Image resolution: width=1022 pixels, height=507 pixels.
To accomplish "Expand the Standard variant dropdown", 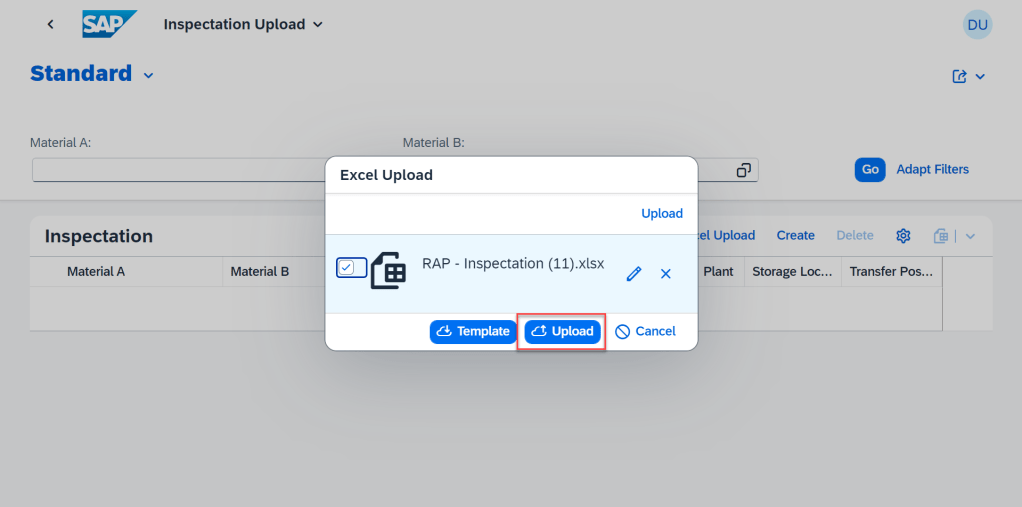I will click(x=149, y=75).
